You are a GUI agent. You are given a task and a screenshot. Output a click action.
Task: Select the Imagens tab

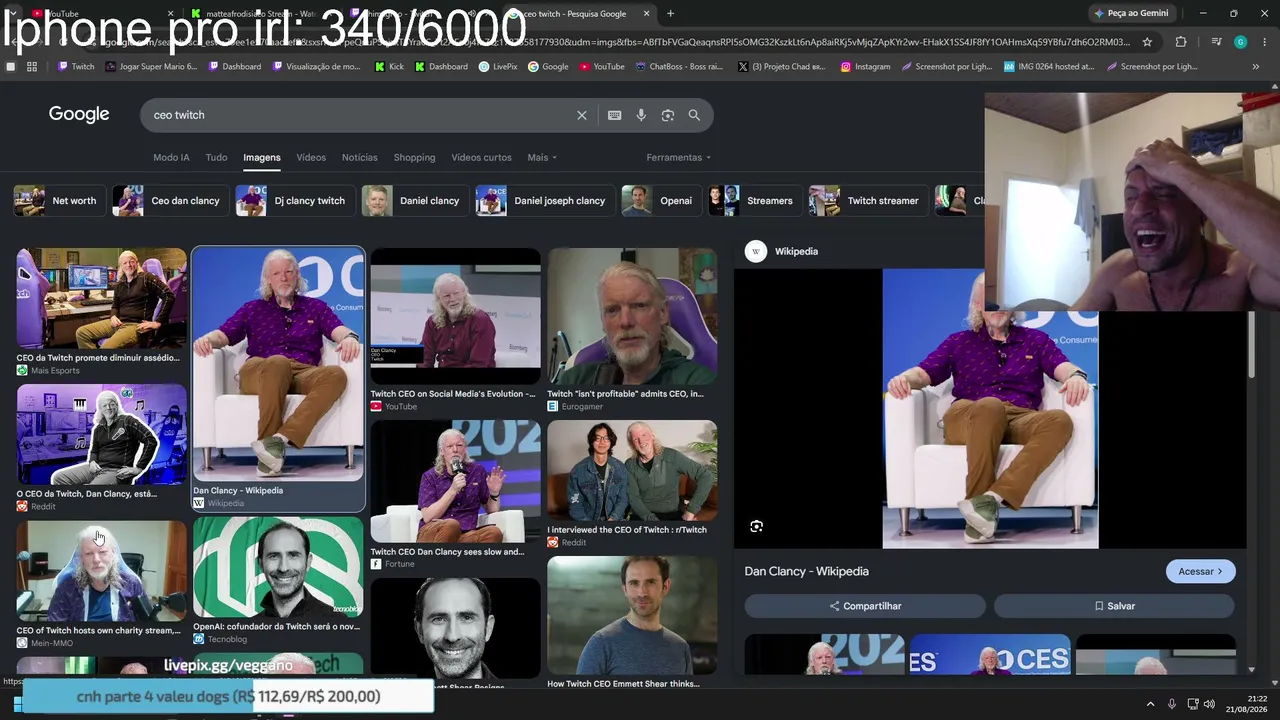[262, 157]
